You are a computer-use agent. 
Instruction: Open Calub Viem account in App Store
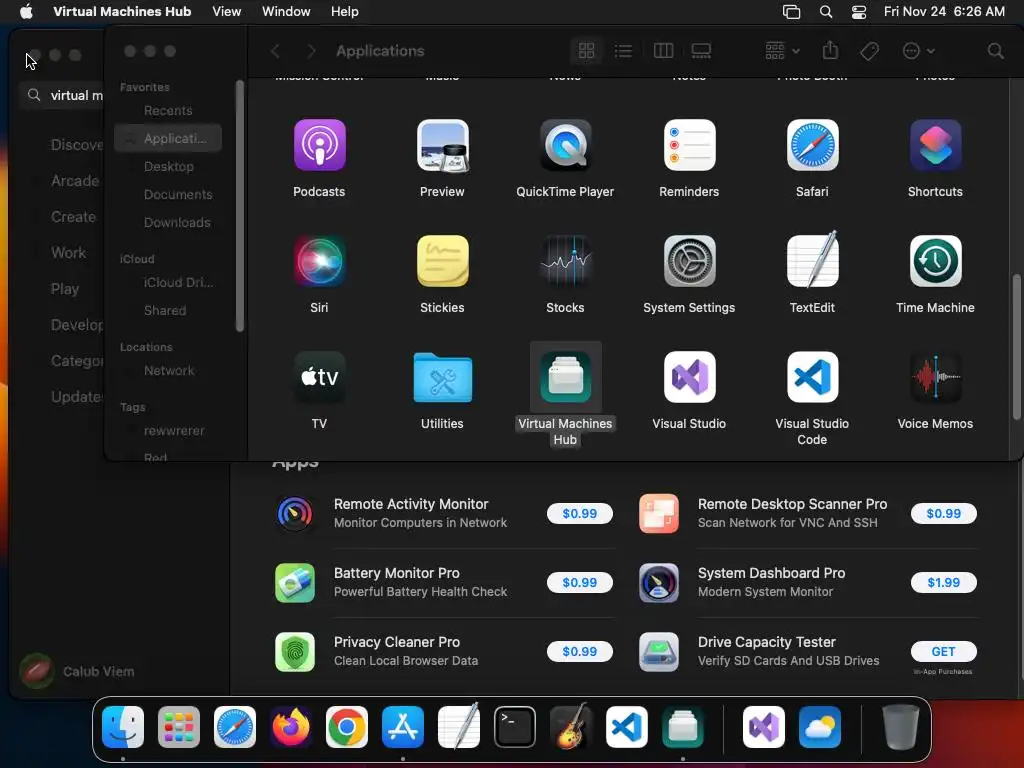click(x=77, y=671)
